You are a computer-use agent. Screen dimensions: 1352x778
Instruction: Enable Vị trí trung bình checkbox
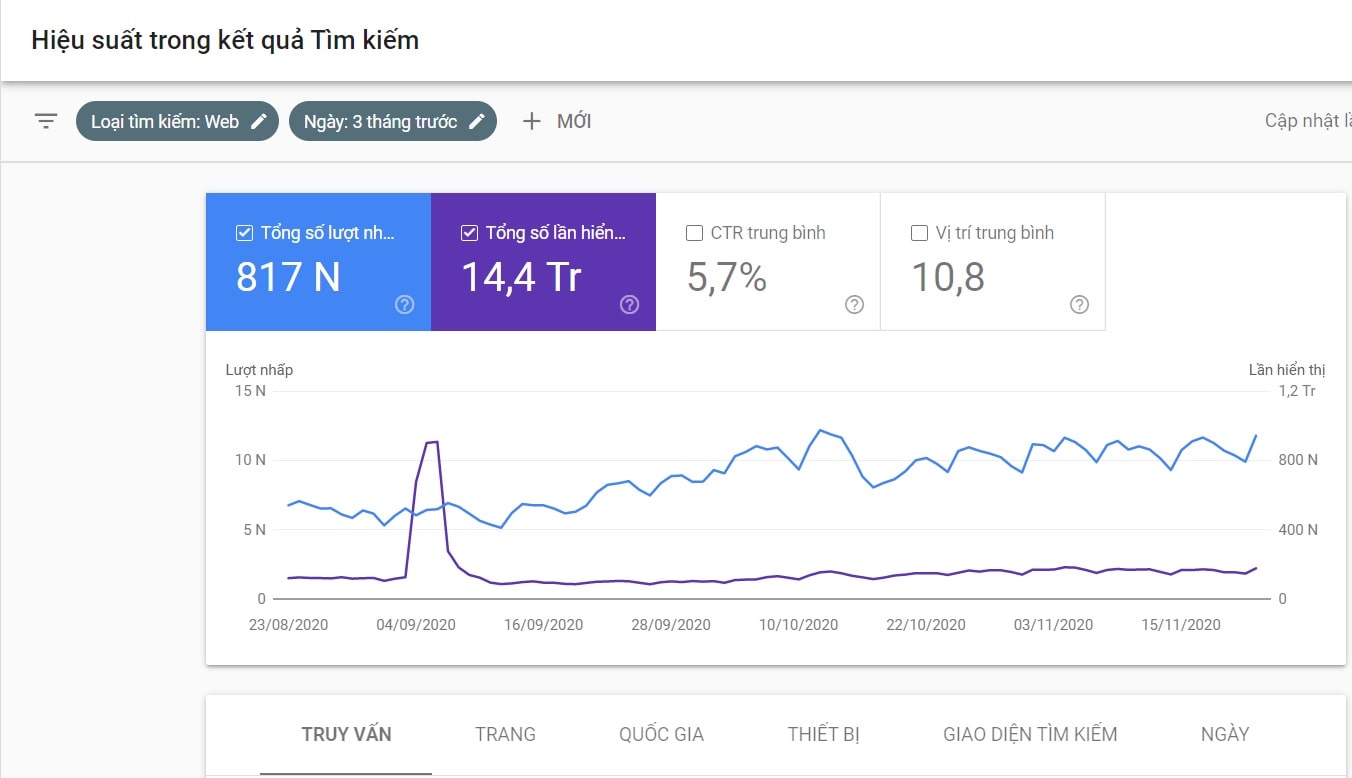pyautogui.click(x=919, y=233)
